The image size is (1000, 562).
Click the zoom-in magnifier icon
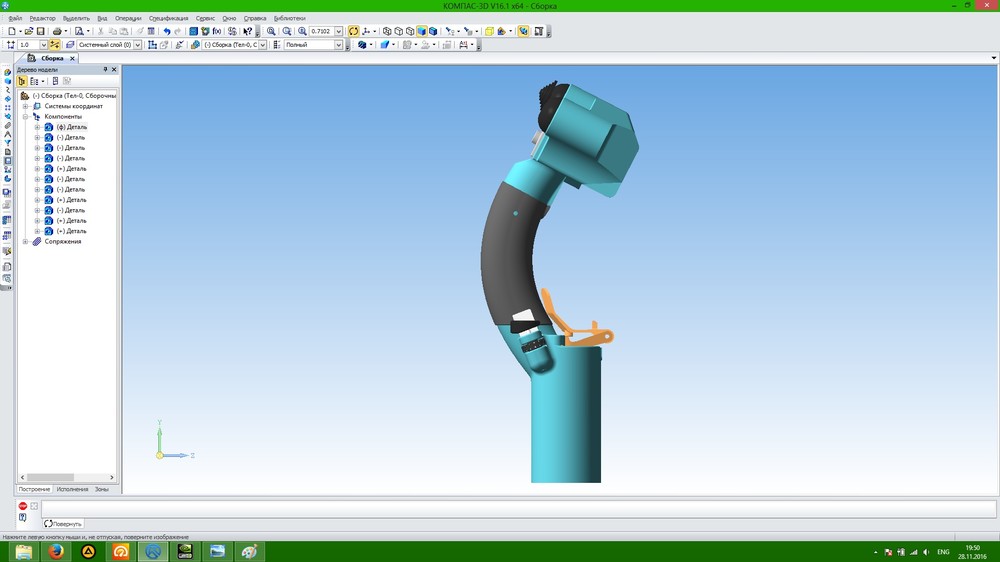pyautogui.click(x=272, y=31)
